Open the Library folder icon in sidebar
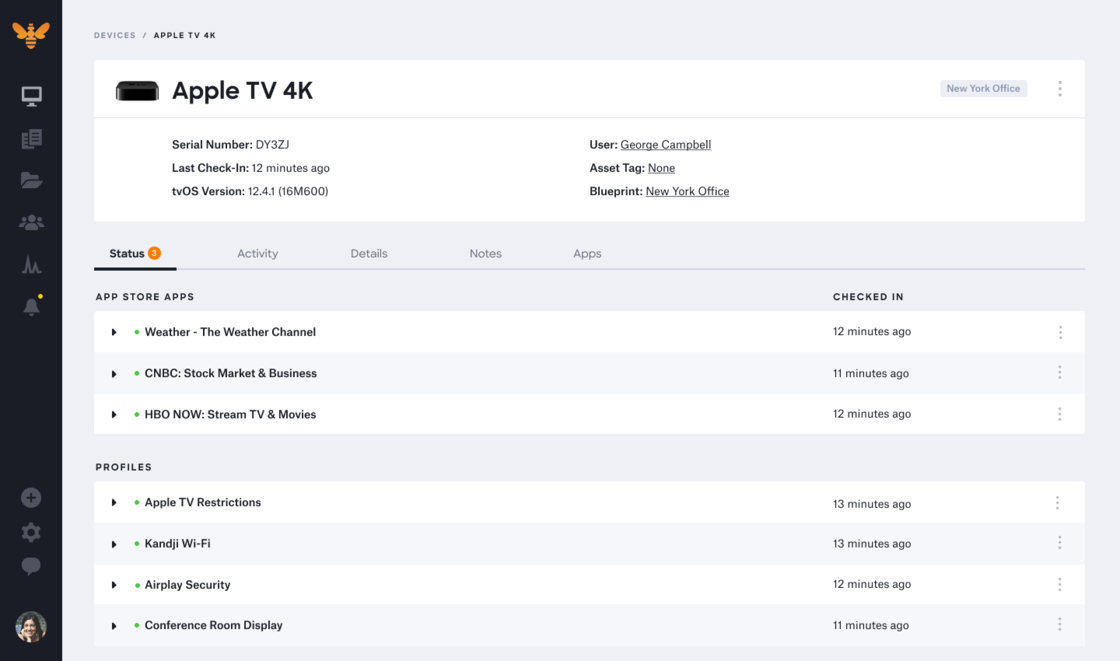This screenshot has height=661, width=1120. (31, 180)
